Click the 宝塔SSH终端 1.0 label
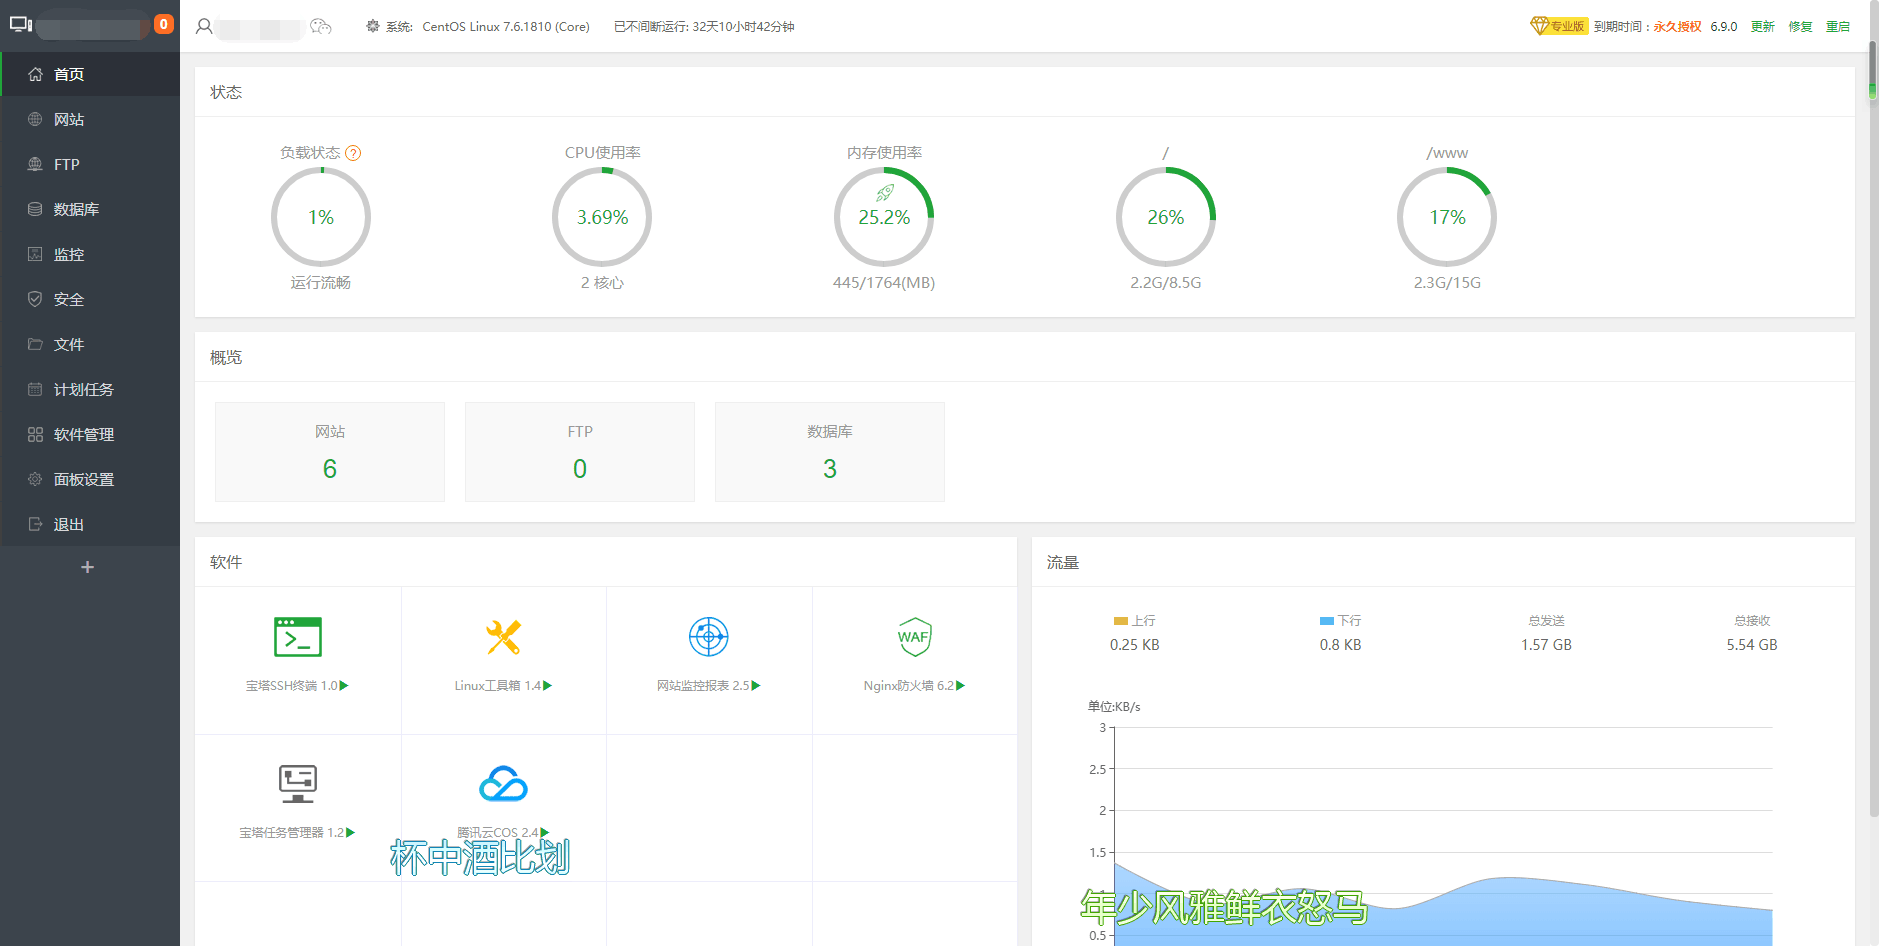 (x=297, y=686)
